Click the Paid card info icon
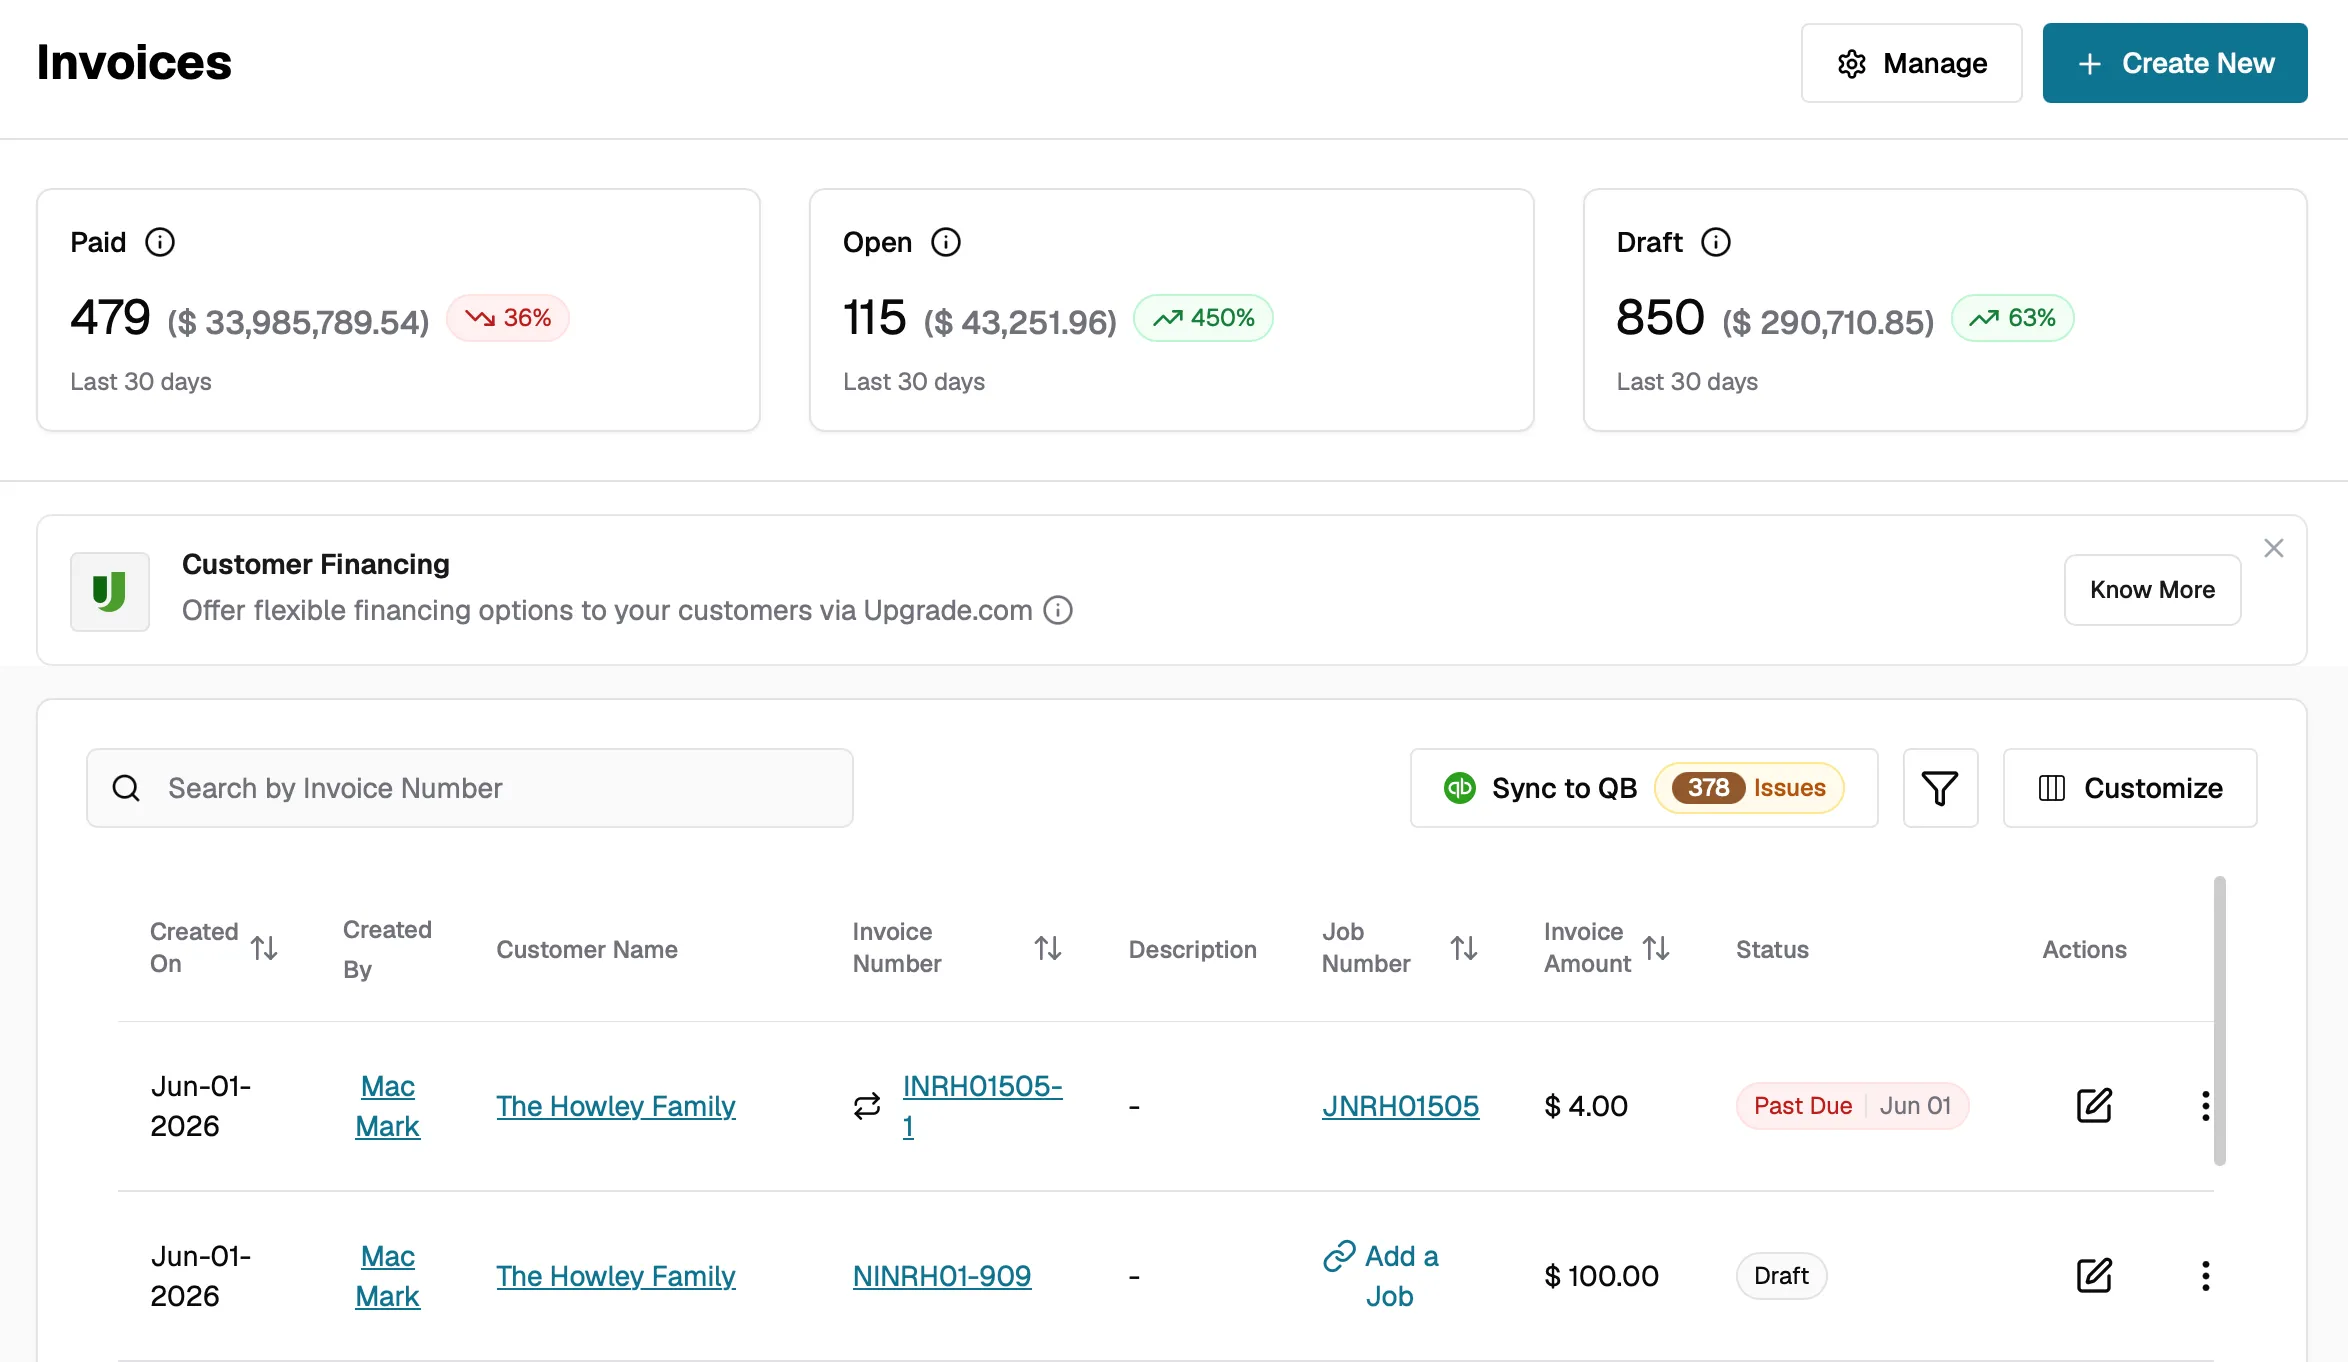2348x1362 pixels. [x=160, y=242]
